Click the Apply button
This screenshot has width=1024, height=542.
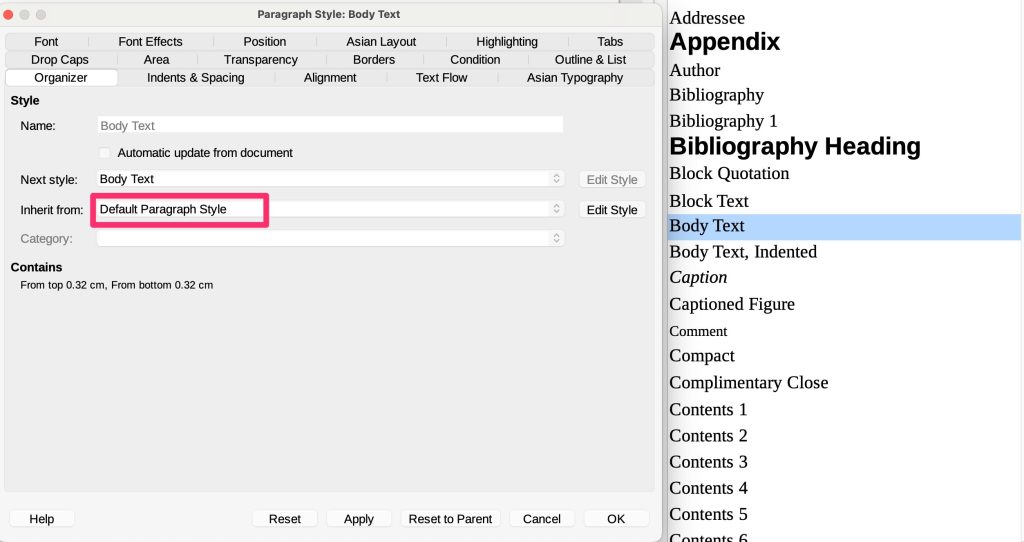[x=358, y=519]
